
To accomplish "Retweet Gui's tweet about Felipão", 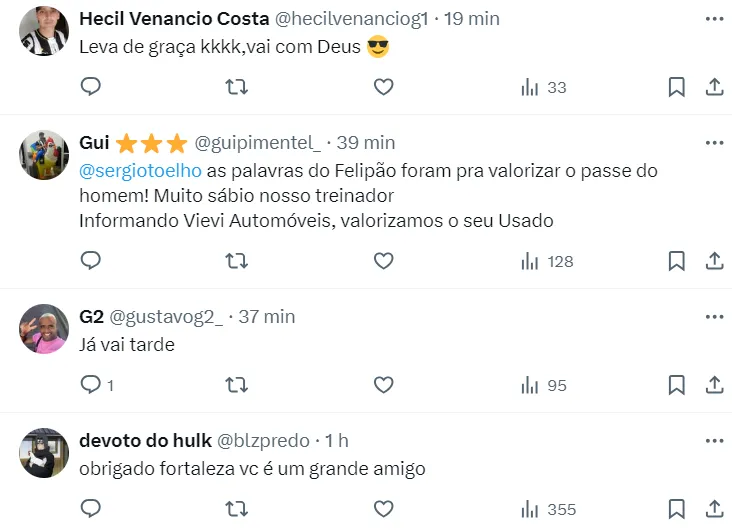I will [x=237, y=261].
